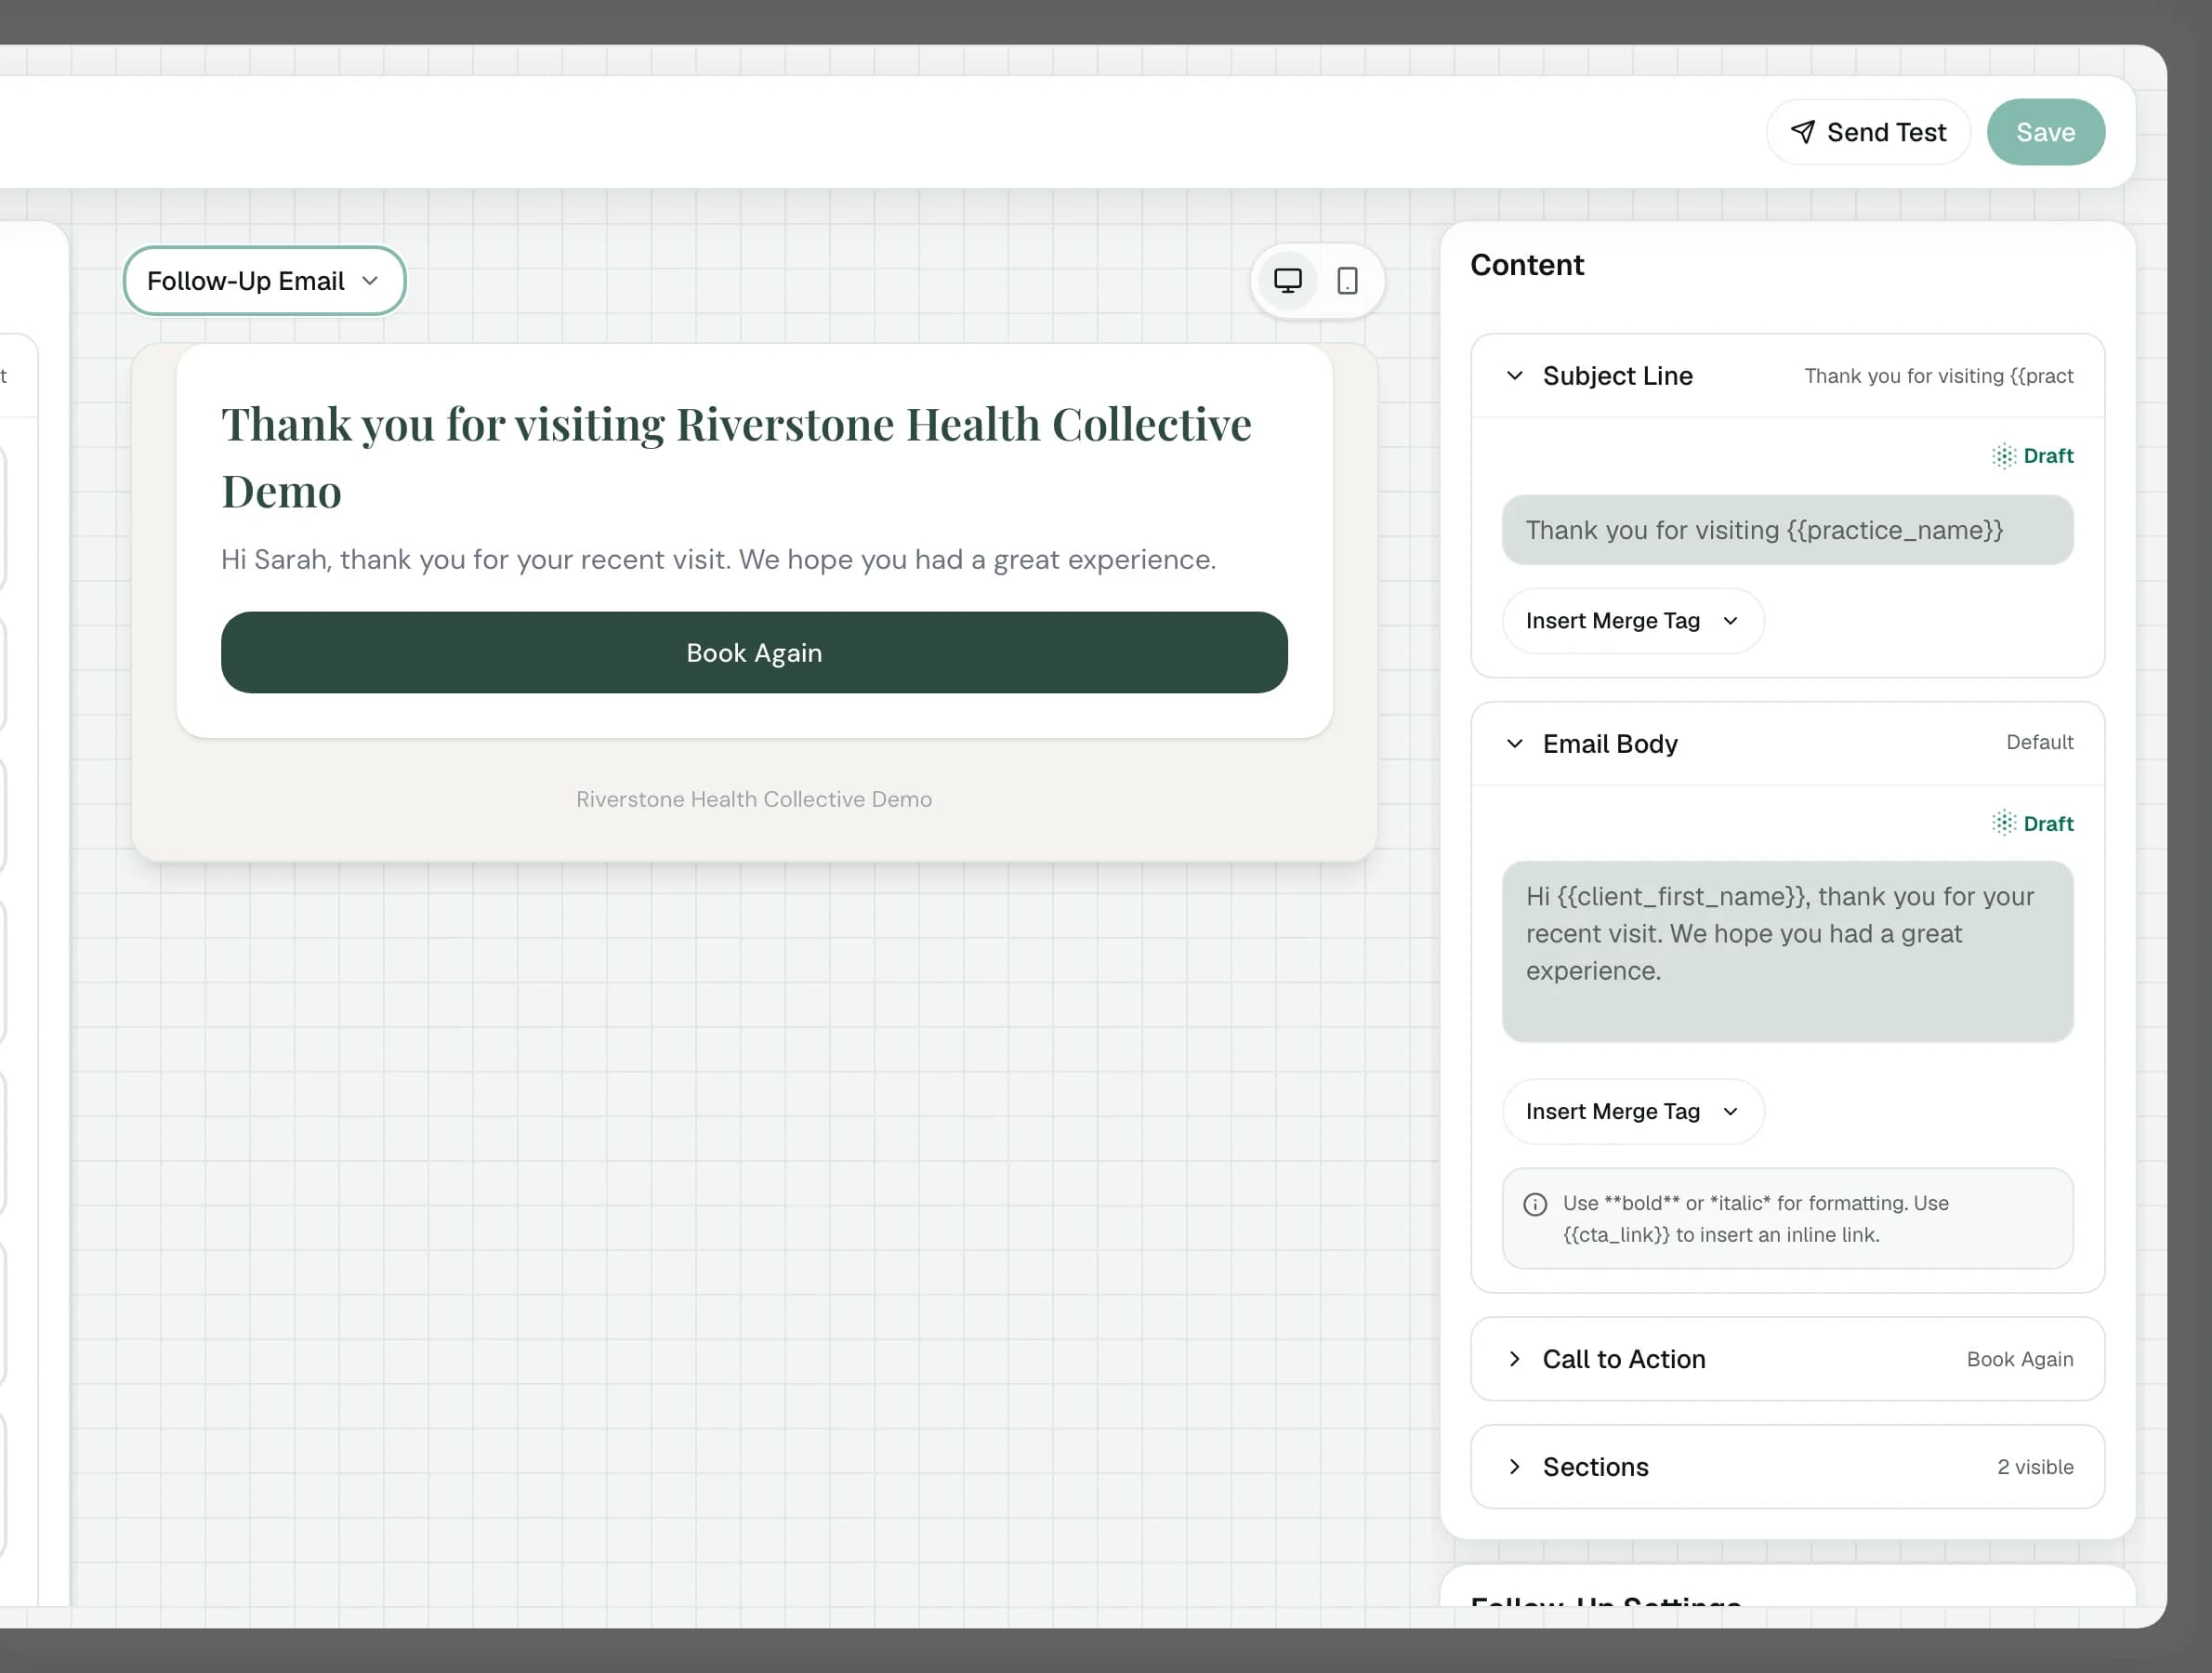This screenshot has width=2212, height=1673.
Task: Click the Draft sparkle icon under Email Body
Action: pos(2003,823)
